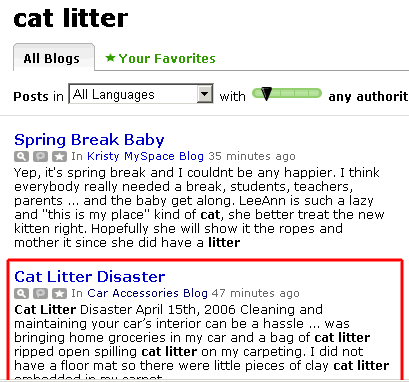Click the 47 minutes ago timestamp
Viewport: 409px width, 382px height.
(x=256, y=293)
